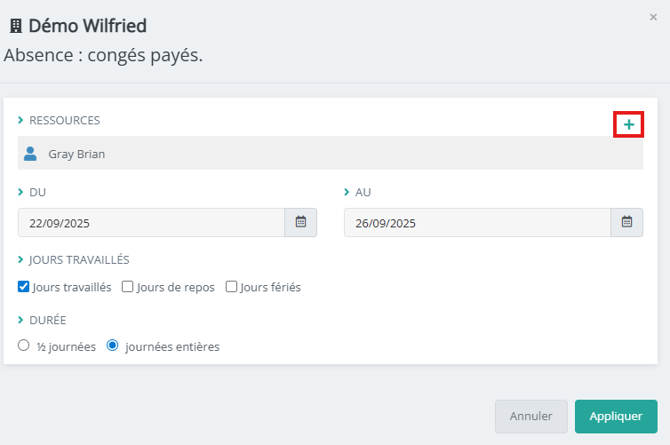Collapse the DURÉE section chevron
This screenshot has width=670, height=445.
point(21,320)
